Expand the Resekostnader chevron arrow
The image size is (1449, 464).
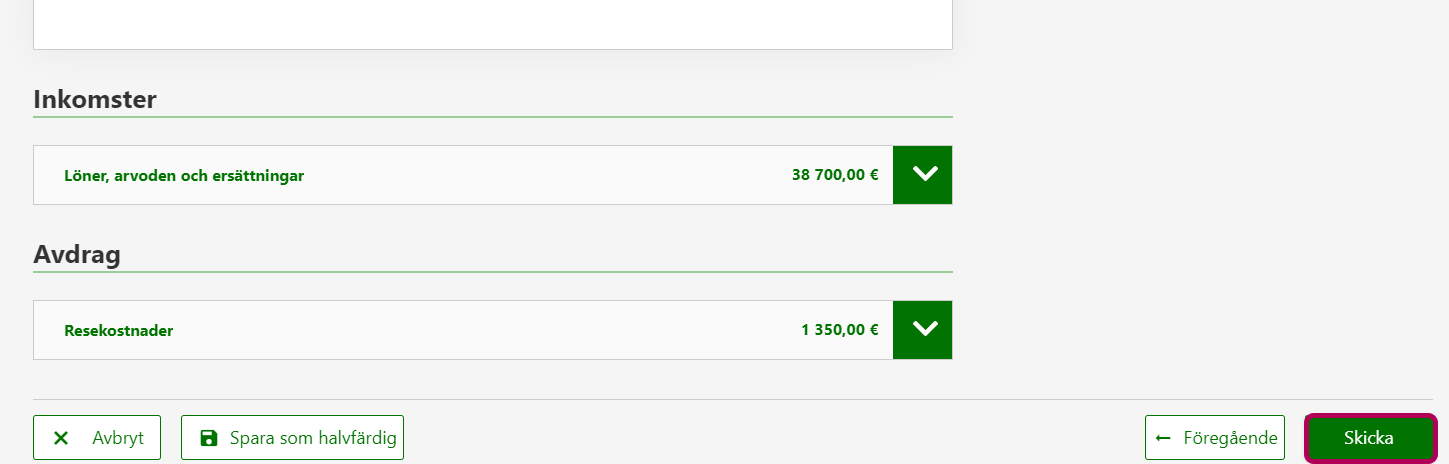tap(925, 329)
